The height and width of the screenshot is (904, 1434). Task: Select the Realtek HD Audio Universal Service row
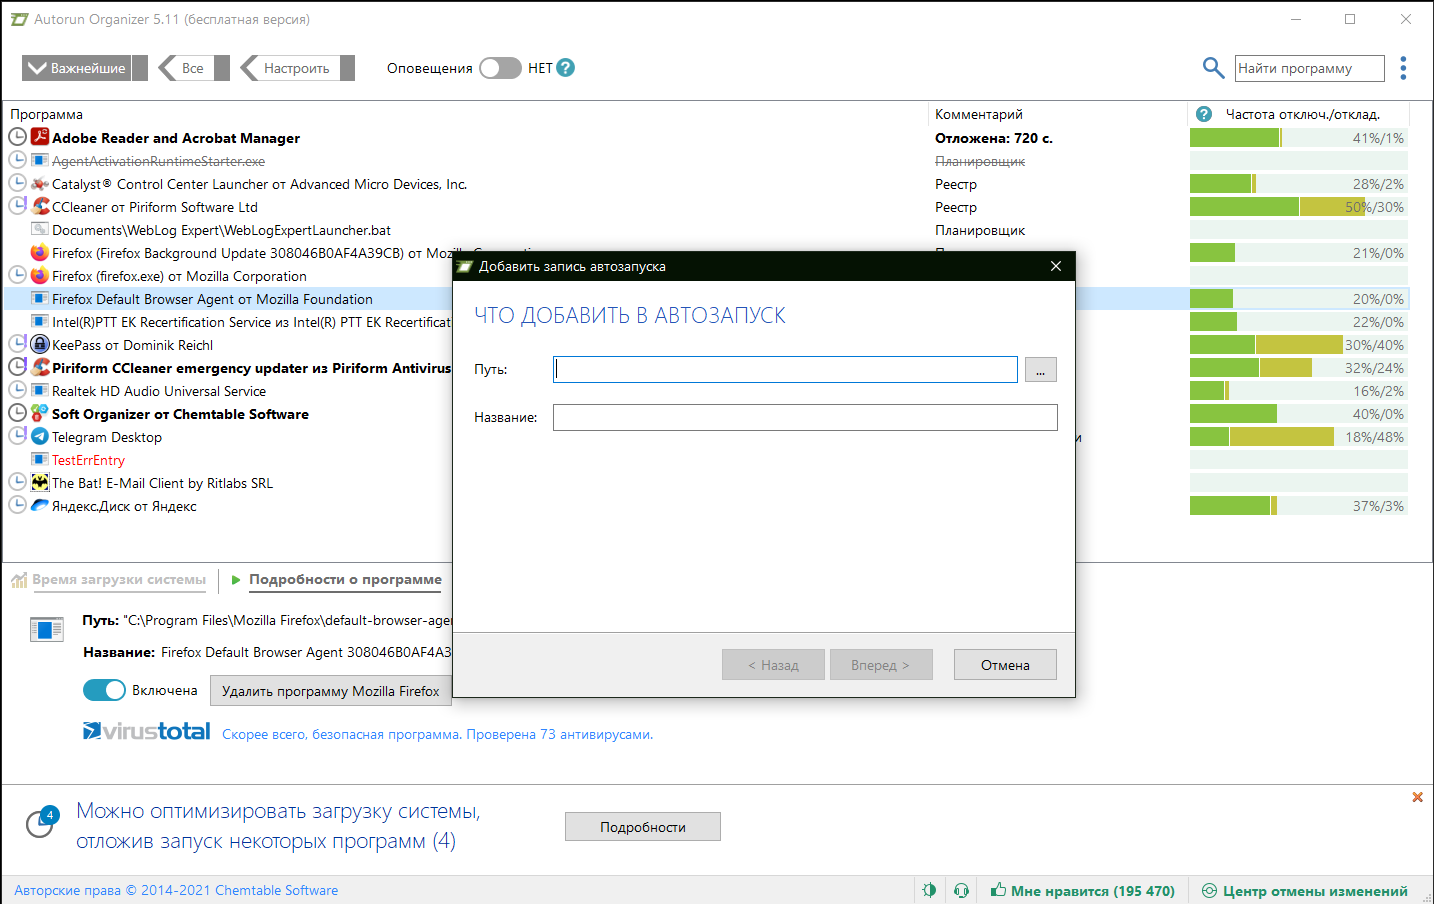[159, 391]
